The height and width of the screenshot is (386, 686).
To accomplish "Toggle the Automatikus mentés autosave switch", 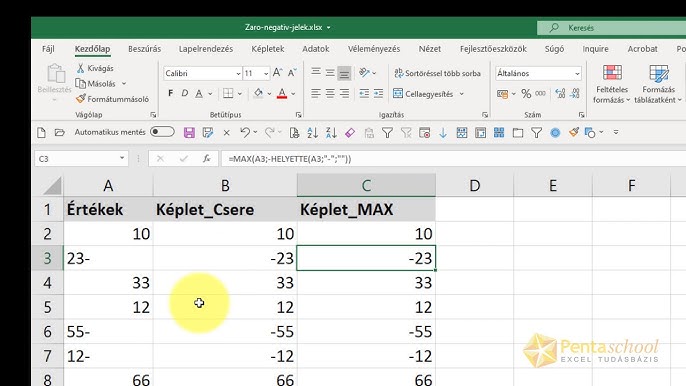I will click(x=162, y=132).
